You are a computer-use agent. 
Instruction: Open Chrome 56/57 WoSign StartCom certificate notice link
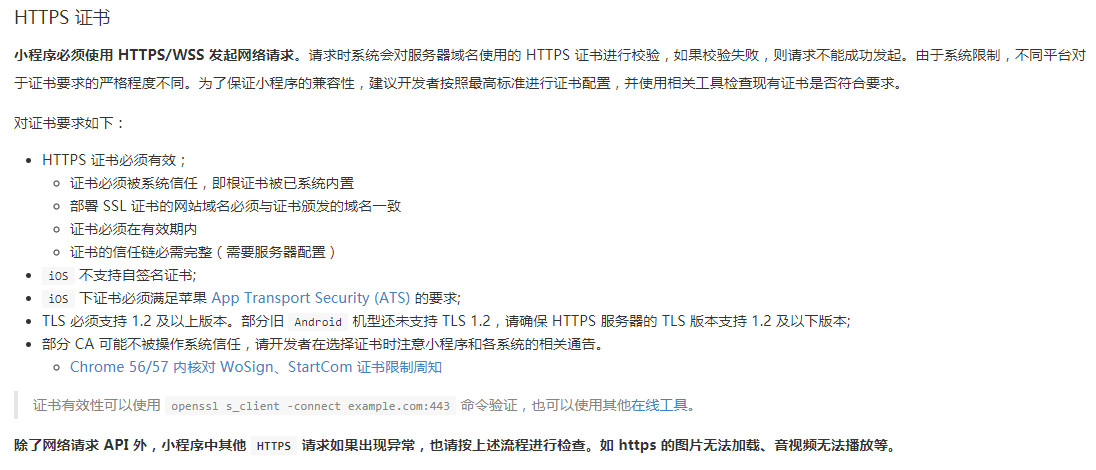click(x=256, y=366)
